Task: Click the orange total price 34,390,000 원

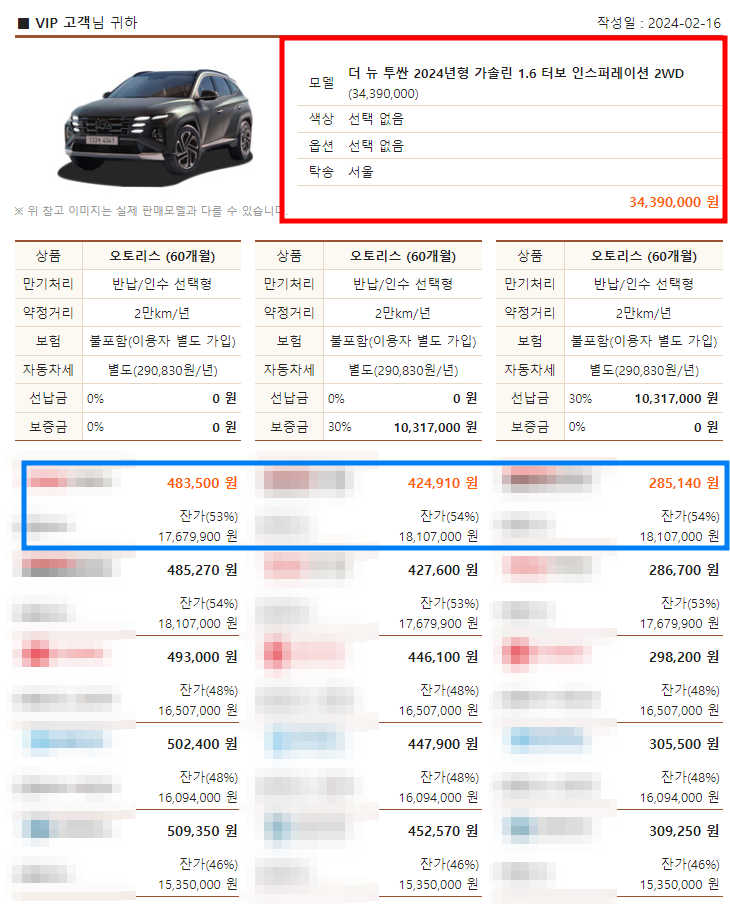Action: coord(673,202)
